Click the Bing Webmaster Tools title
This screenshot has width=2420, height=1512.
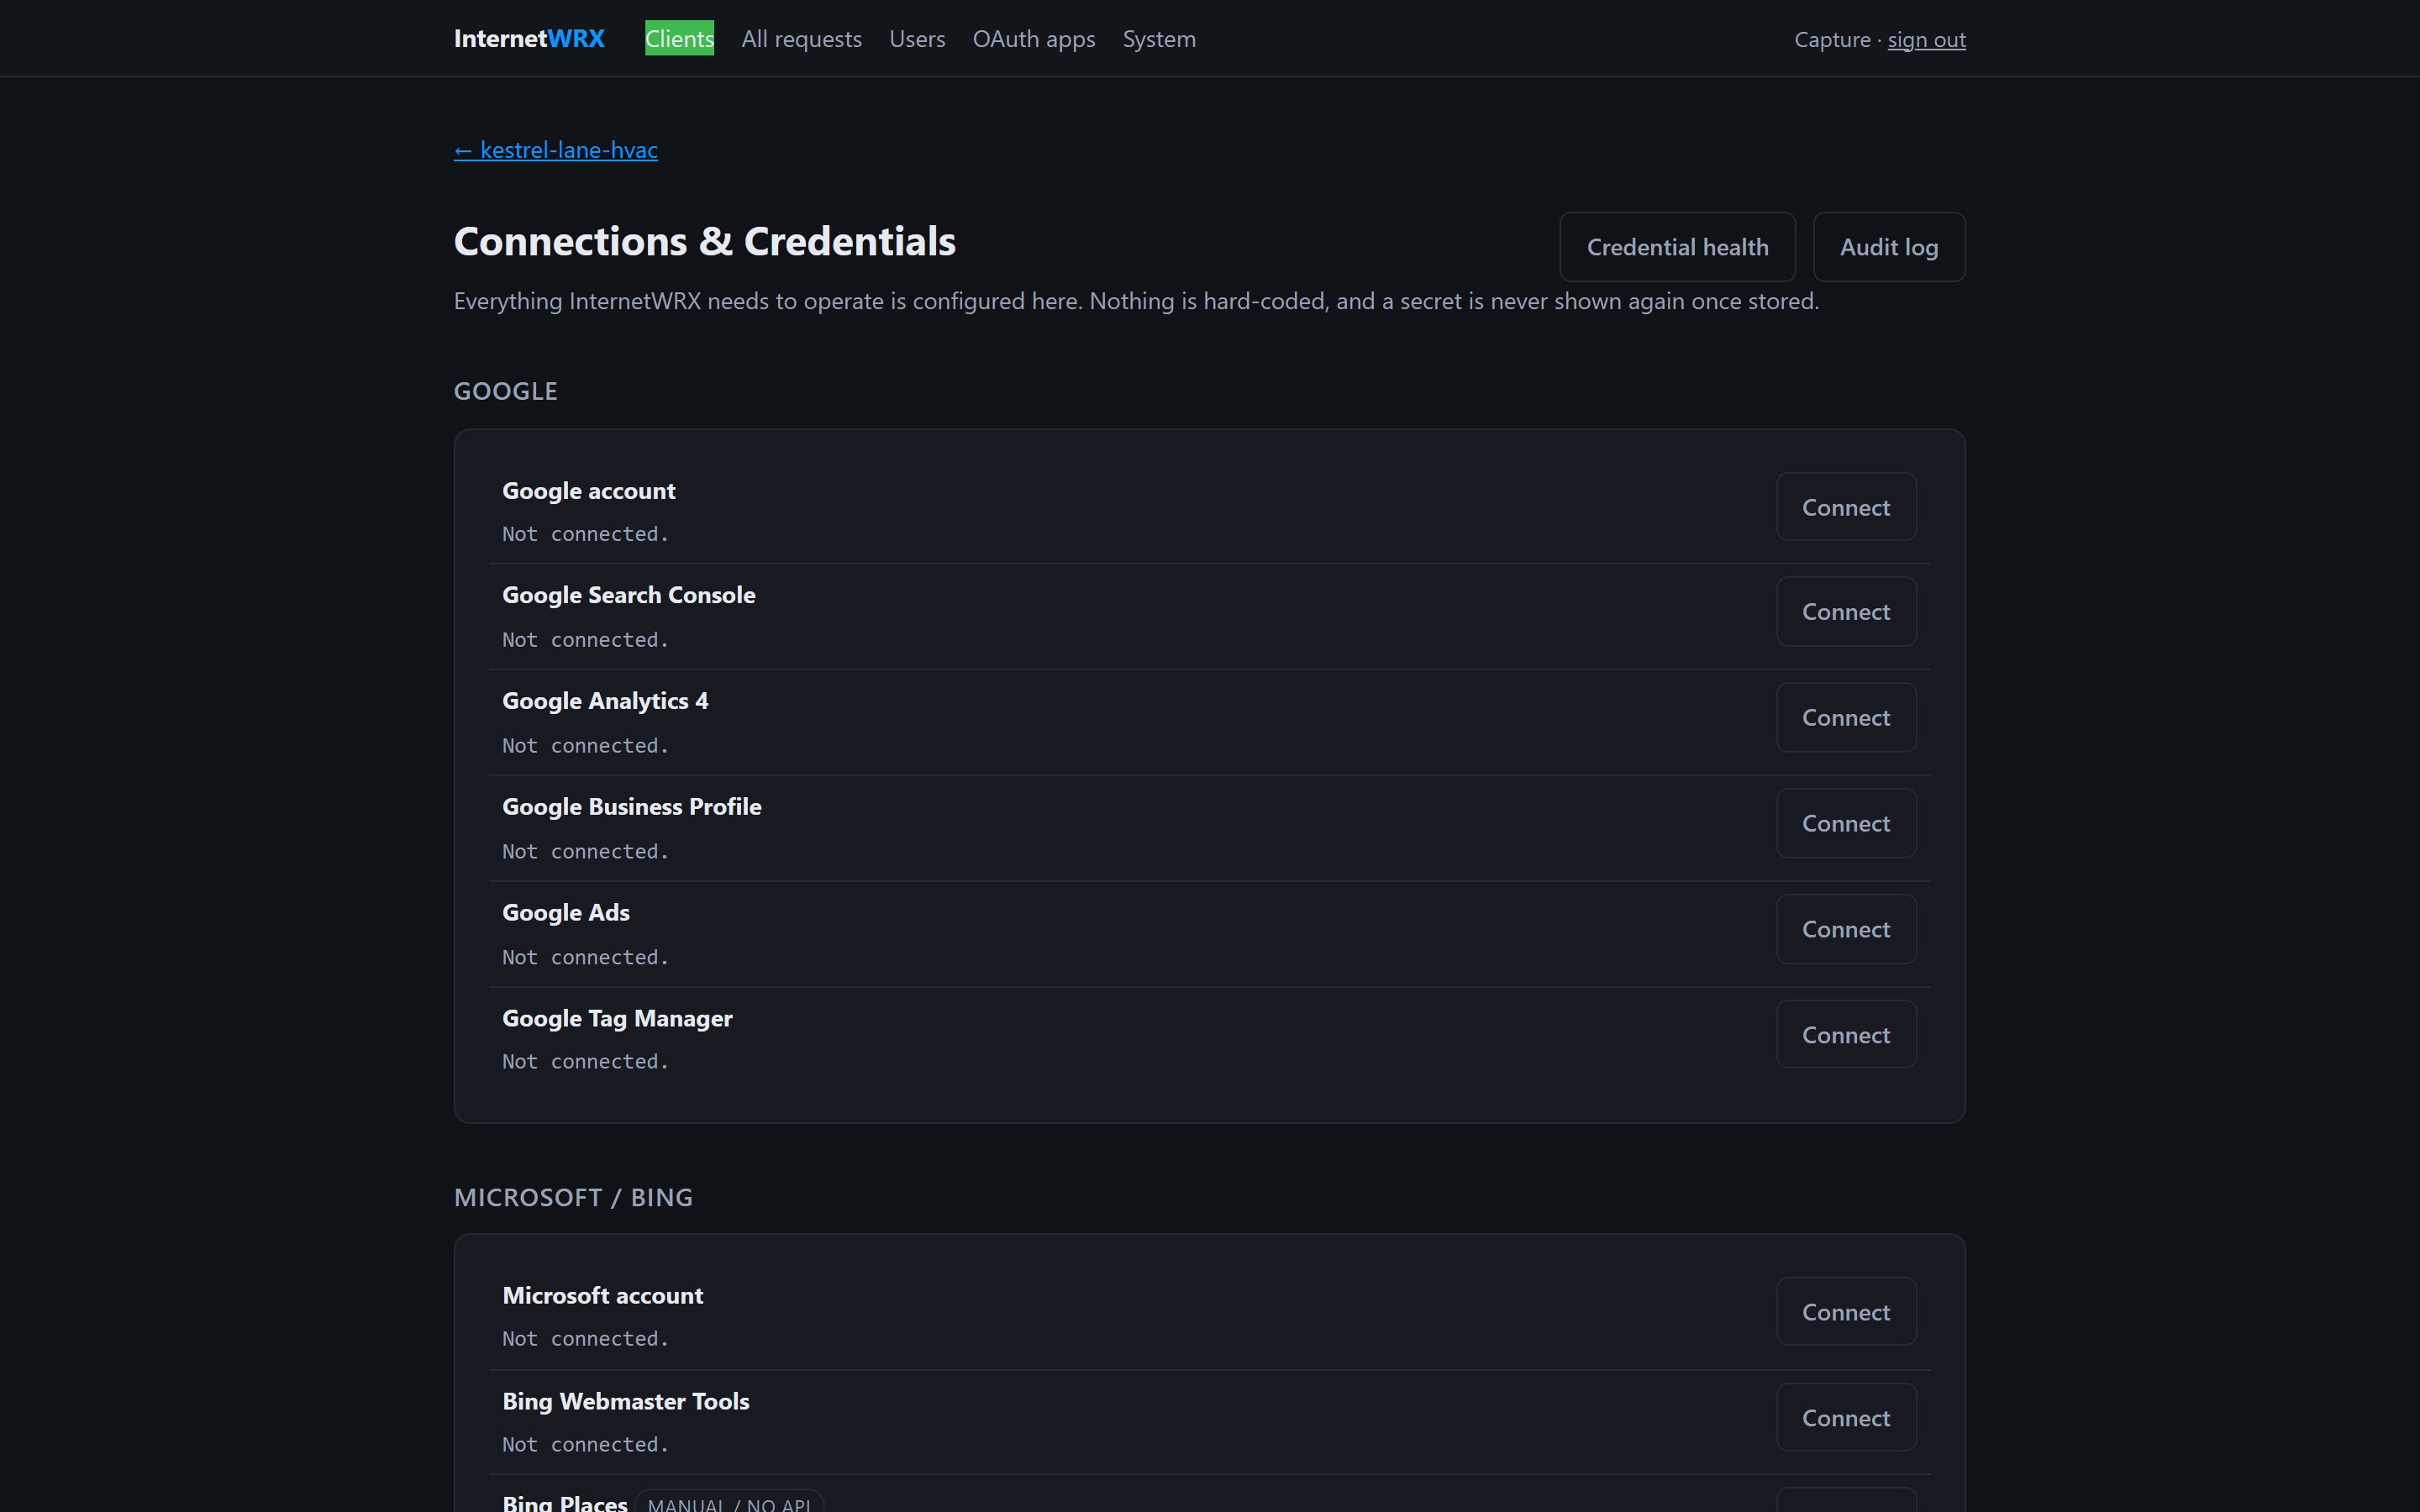click(625, 1401)
